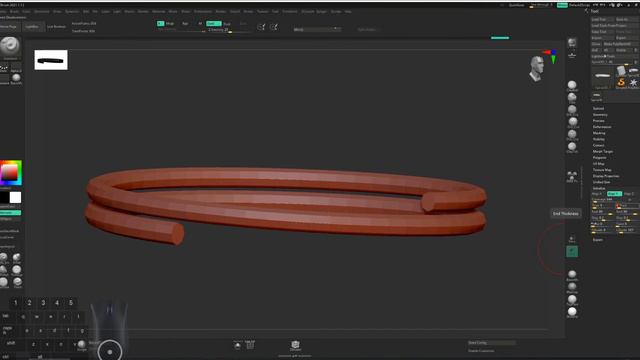640x360 pixels.
Task: Open the Help menu
Action: (x=348, y=11)
